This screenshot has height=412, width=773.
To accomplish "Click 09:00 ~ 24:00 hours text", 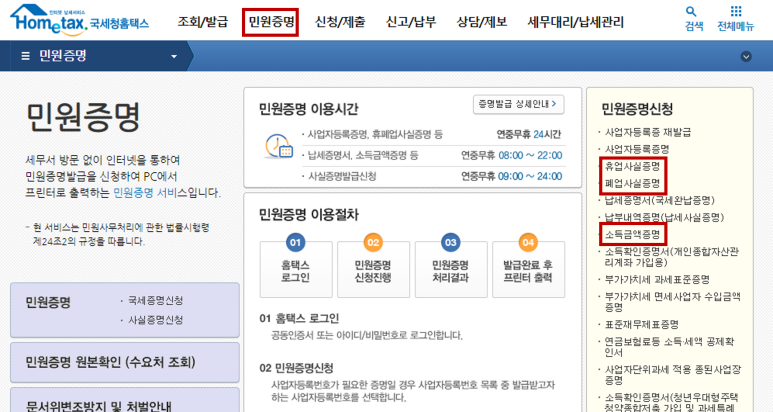I will 530,176.
